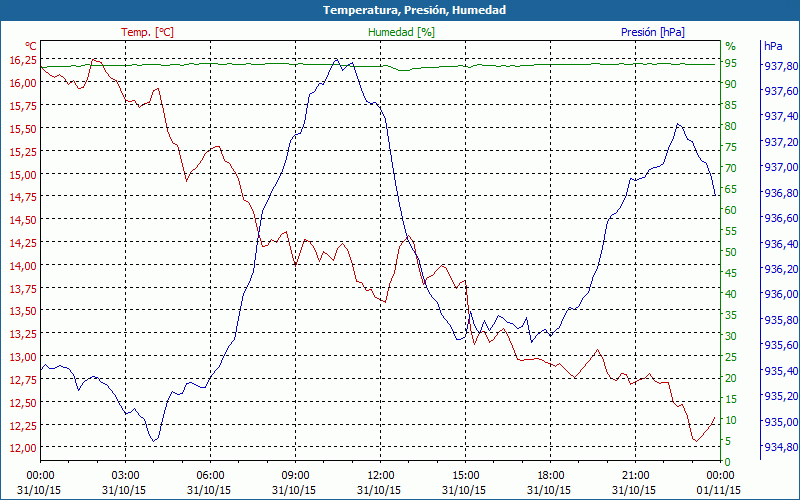The height and width of the screenshot is (500, 800).
Task: Click the 16,25 temperature axis value
Action: (x=23, y=60)
